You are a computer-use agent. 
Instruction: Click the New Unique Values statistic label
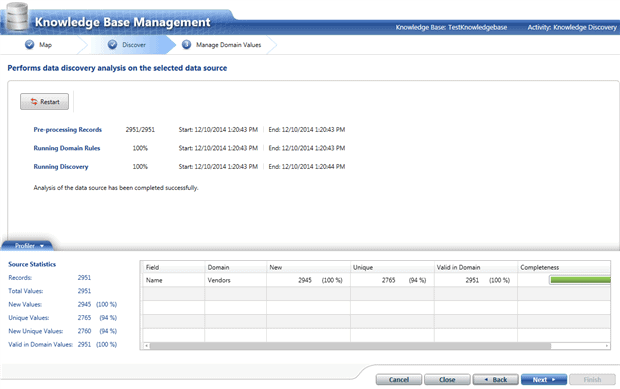click(36, 331)
